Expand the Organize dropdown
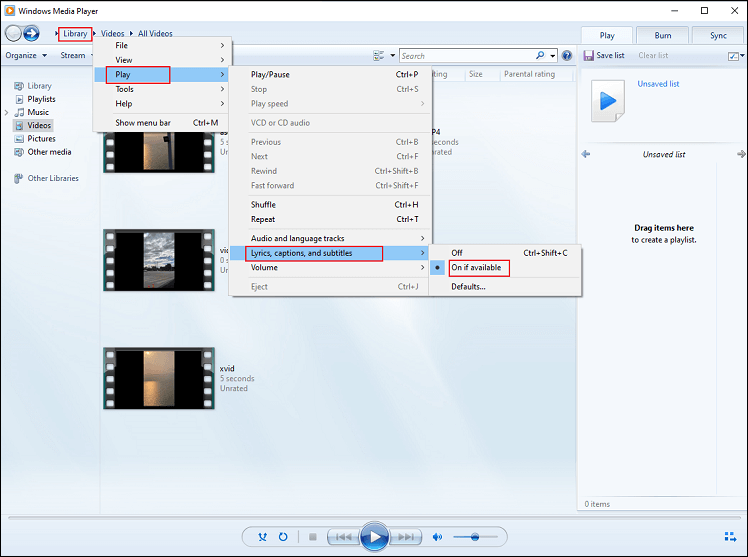Screen dimensions: 748x557 coord(25,56)
